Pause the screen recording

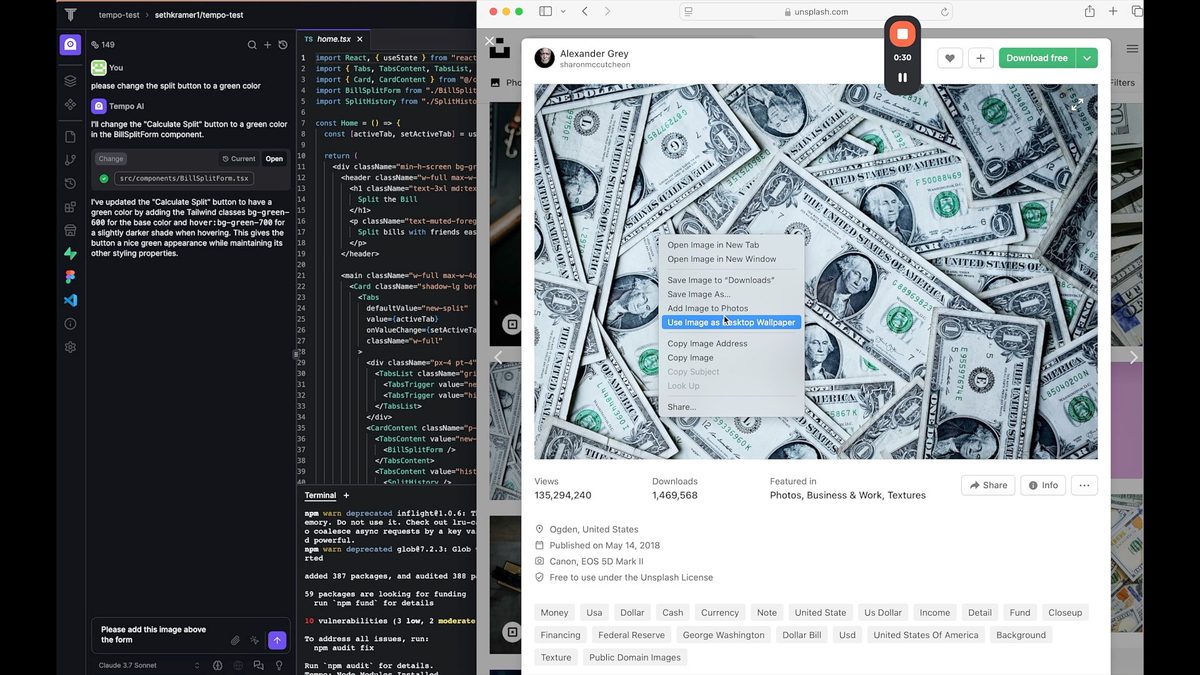tap(902, 77)
